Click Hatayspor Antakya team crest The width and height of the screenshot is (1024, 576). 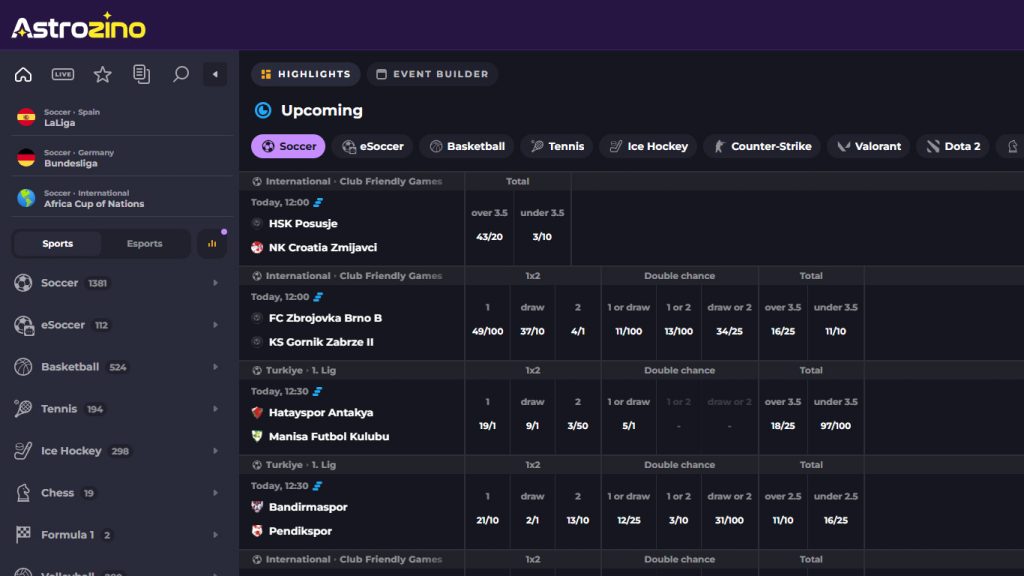point(257,413)
